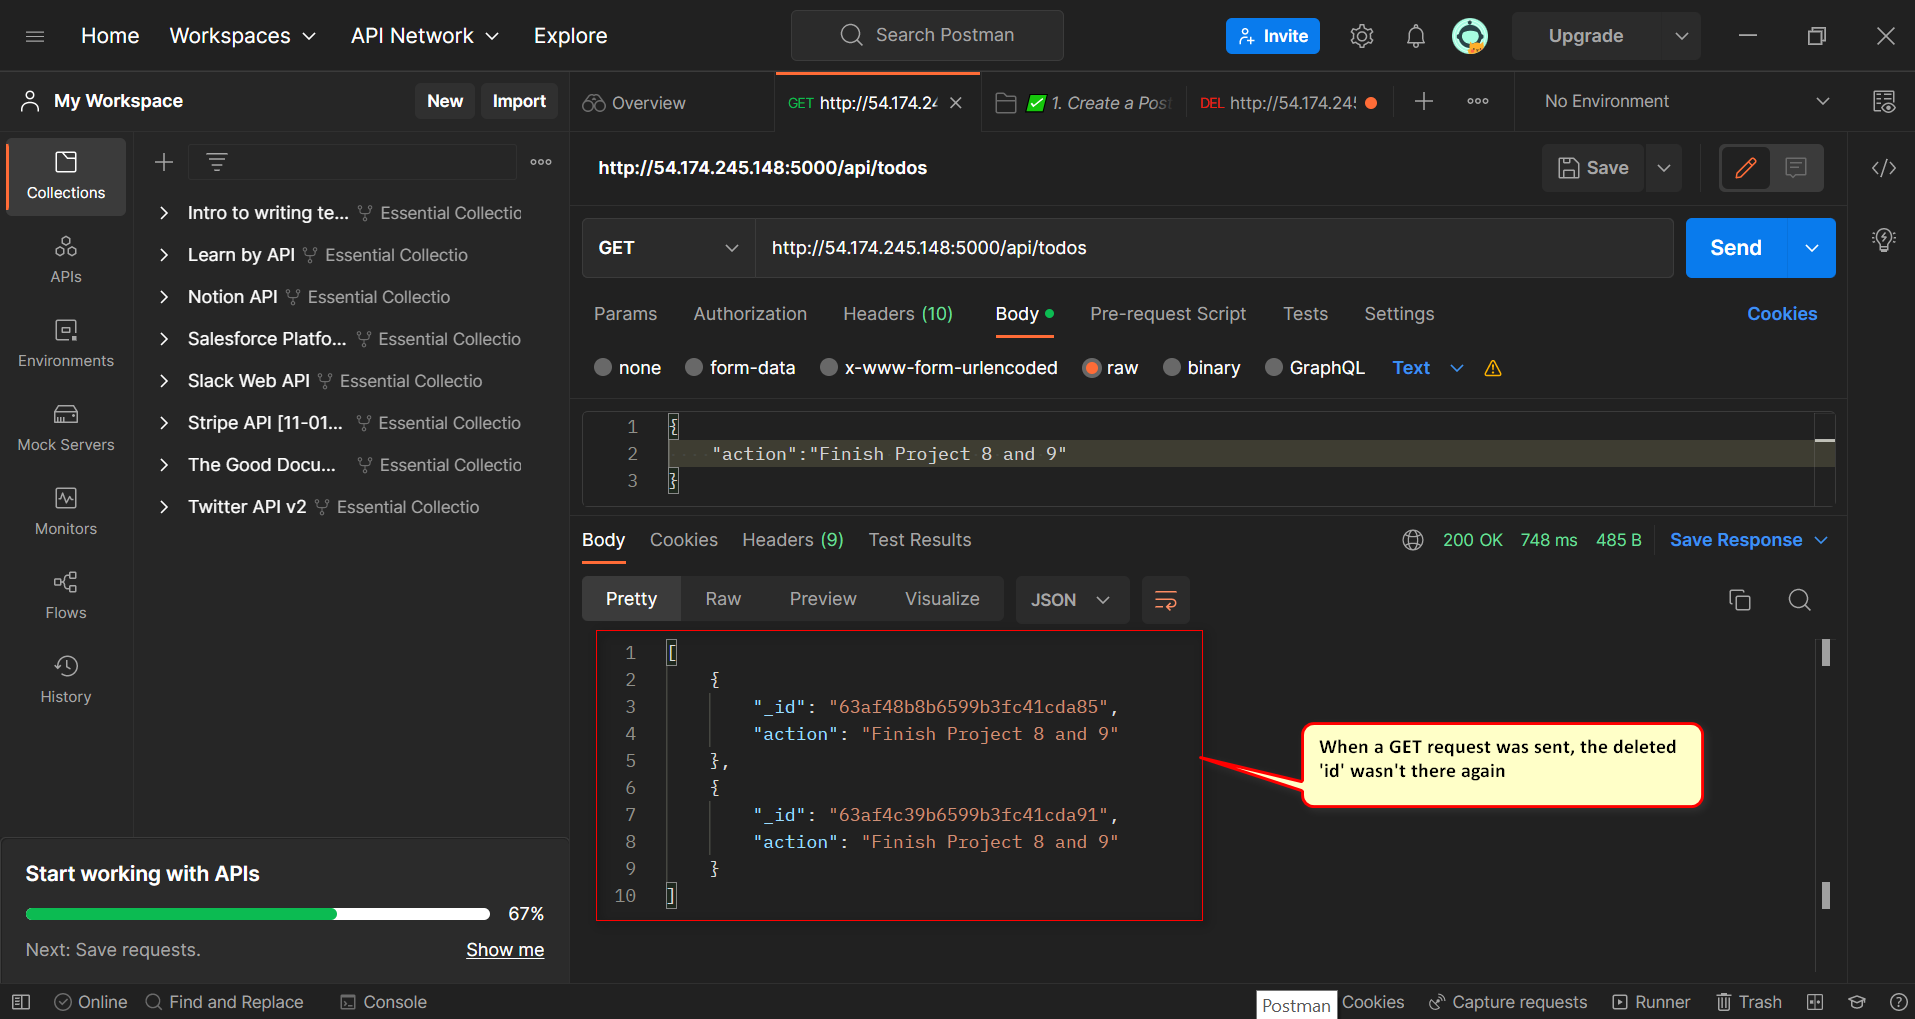Switch to the Authorization tab
The width and height of the screenshot is (1915, 1019).
750,314
